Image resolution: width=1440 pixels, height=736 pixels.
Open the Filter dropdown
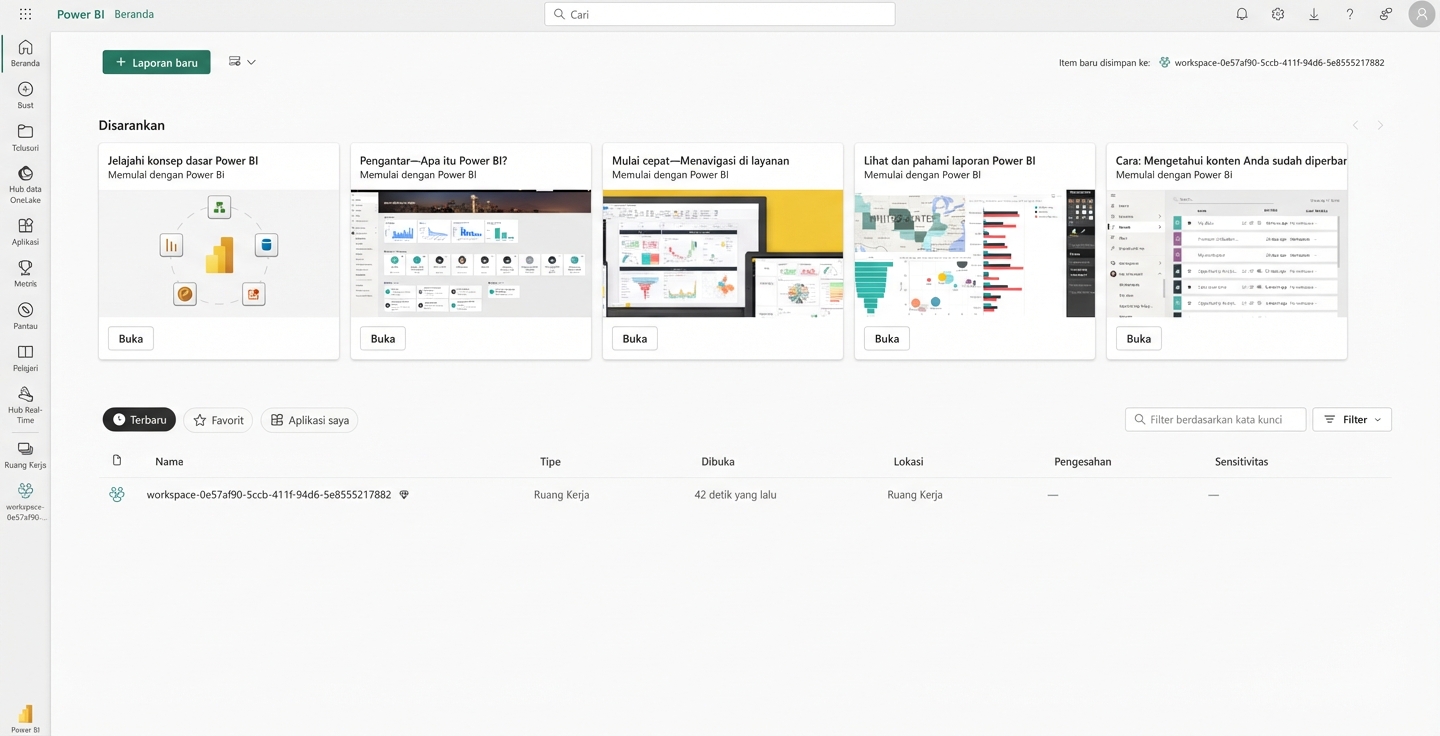click(x=1351, y=419)
